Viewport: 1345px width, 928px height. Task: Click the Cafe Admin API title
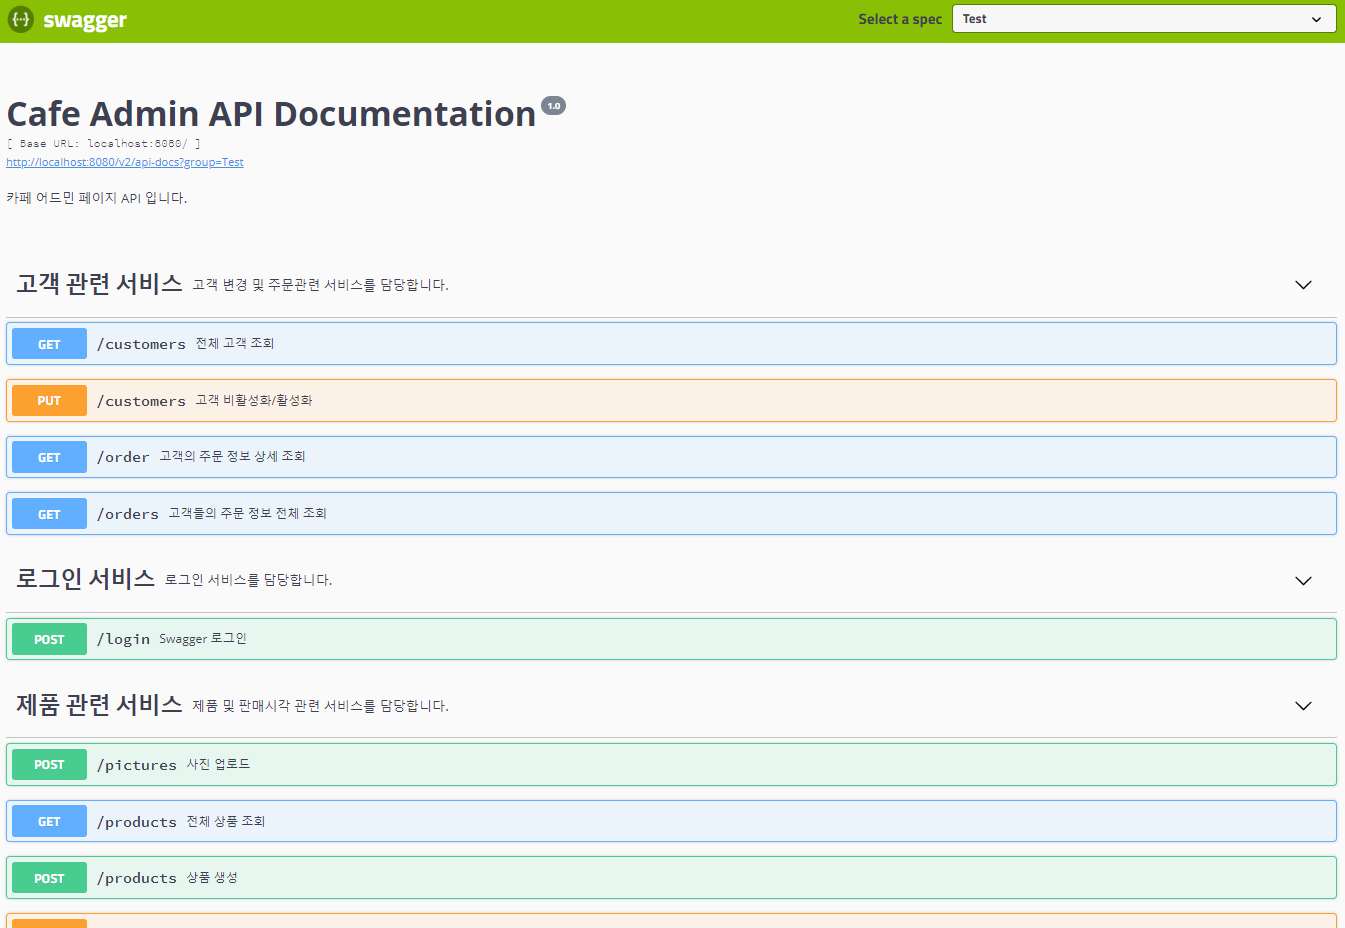270,113
